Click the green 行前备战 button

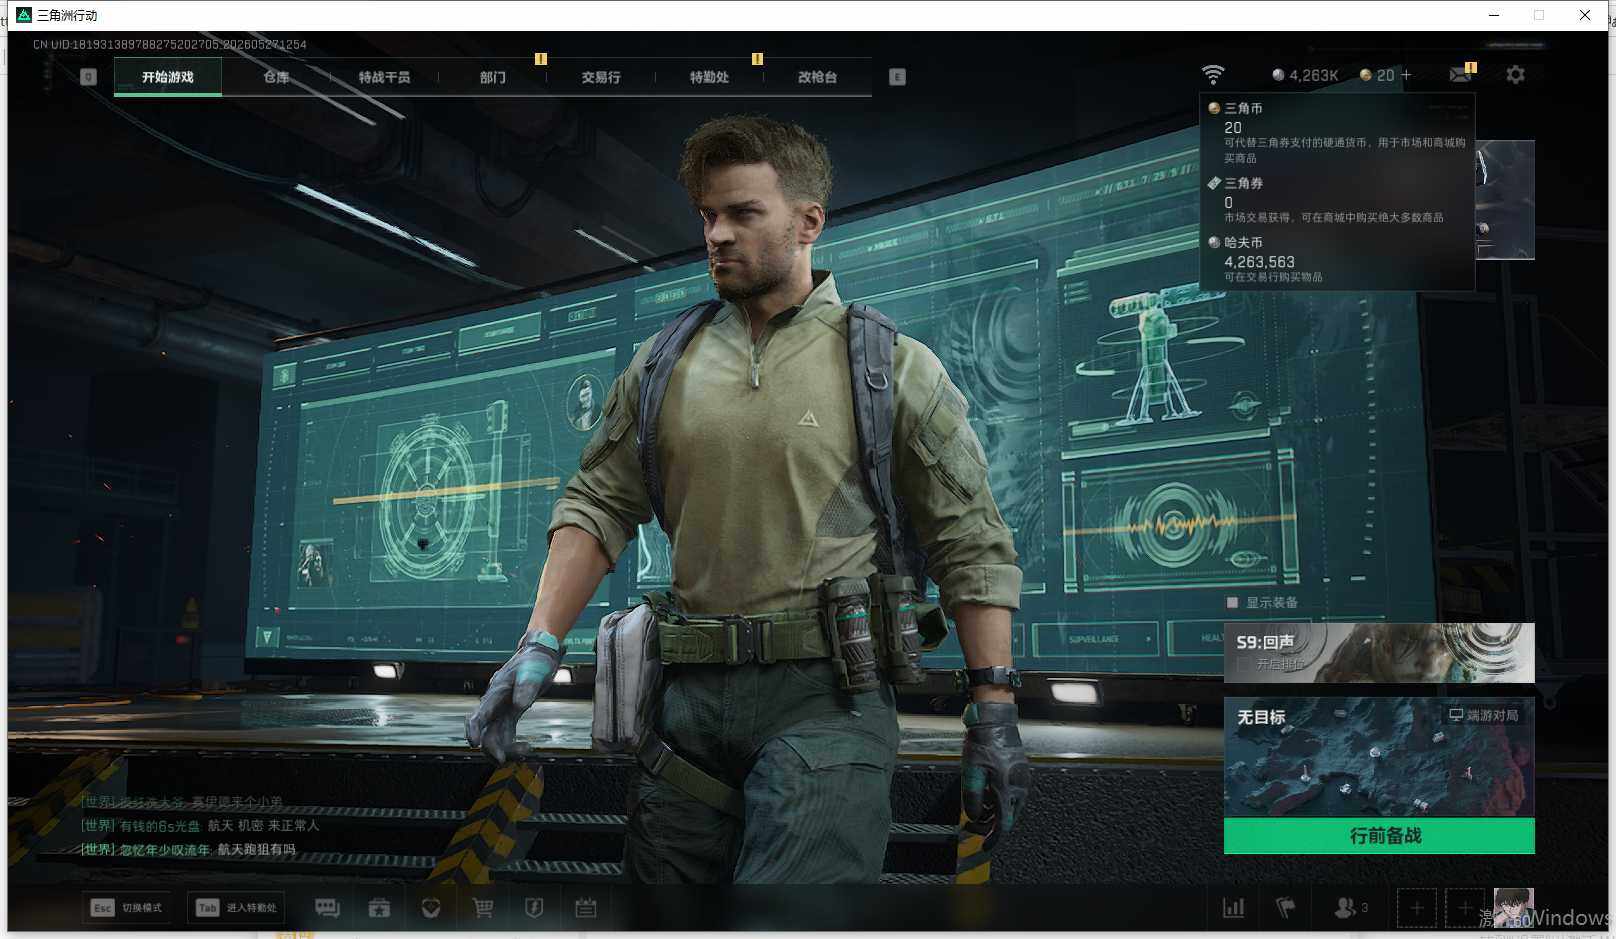click(1379, 836)
